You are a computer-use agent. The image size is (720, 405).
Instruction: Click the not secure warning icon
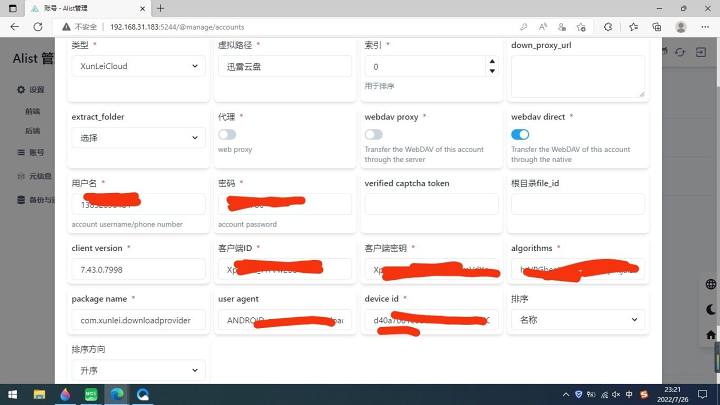(x=67, y=27)
